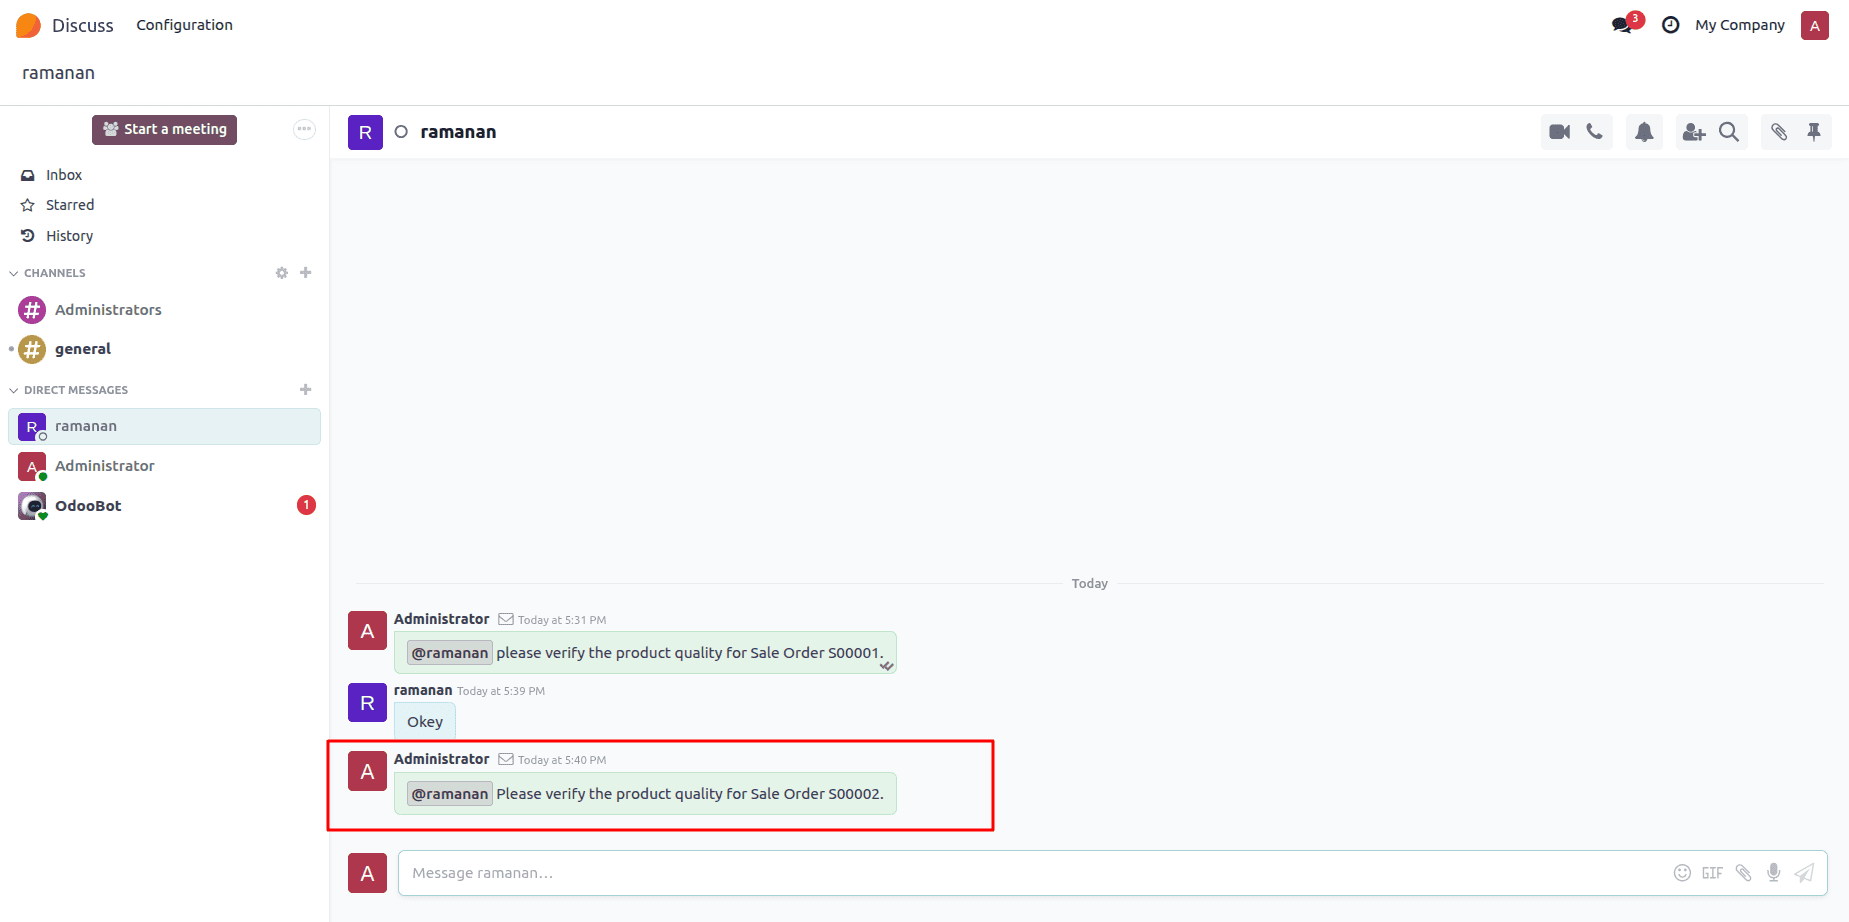Add members to the conversation
1849x922 pixels.
pos(1694,131)
